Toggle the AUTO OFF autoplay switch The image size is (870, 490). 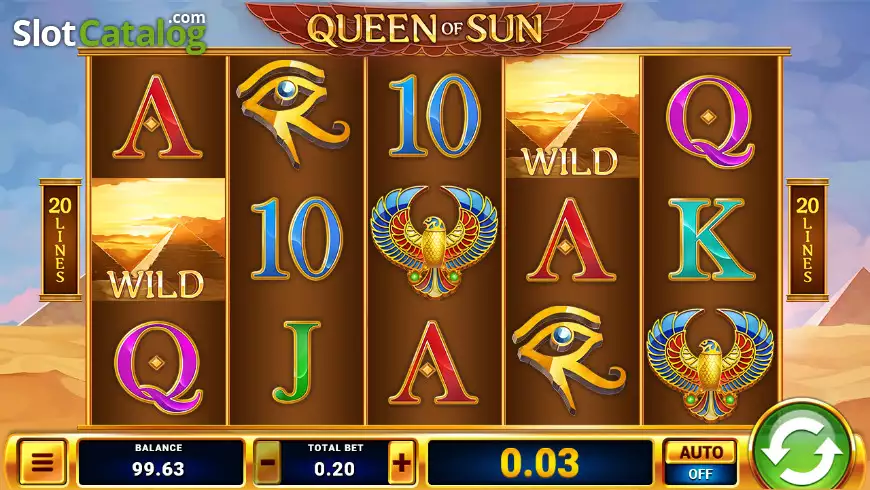point(700,462)
